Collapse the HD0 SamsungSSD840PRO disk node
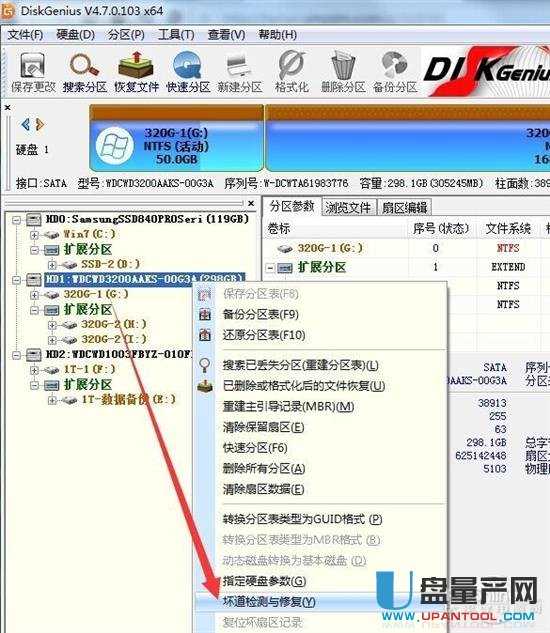 (x=16, y=220)
